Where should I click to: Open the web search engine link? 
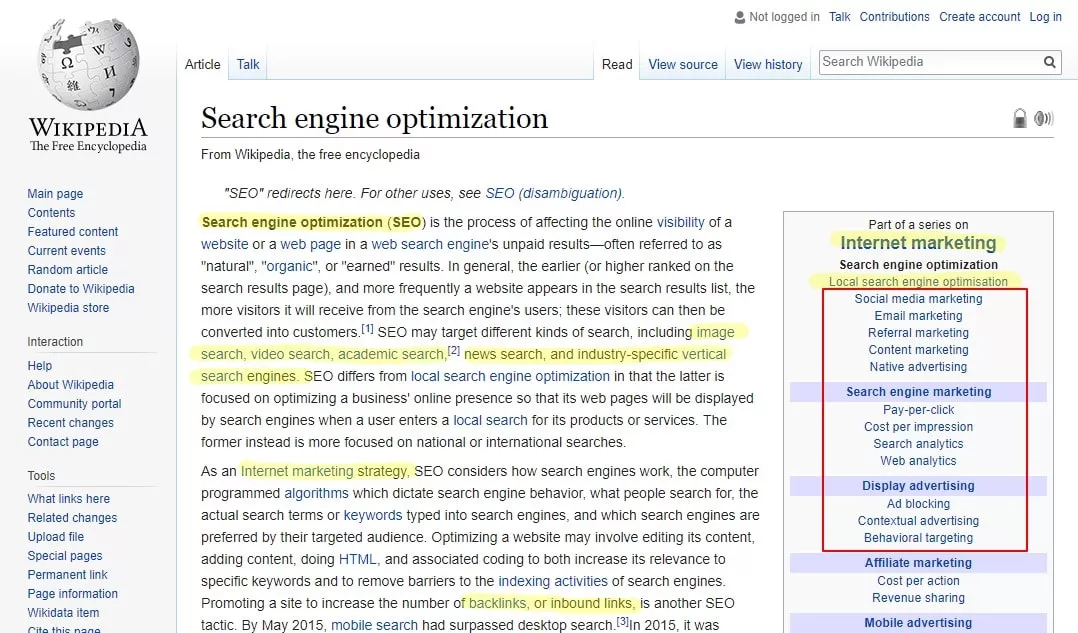tap(430, 244)
